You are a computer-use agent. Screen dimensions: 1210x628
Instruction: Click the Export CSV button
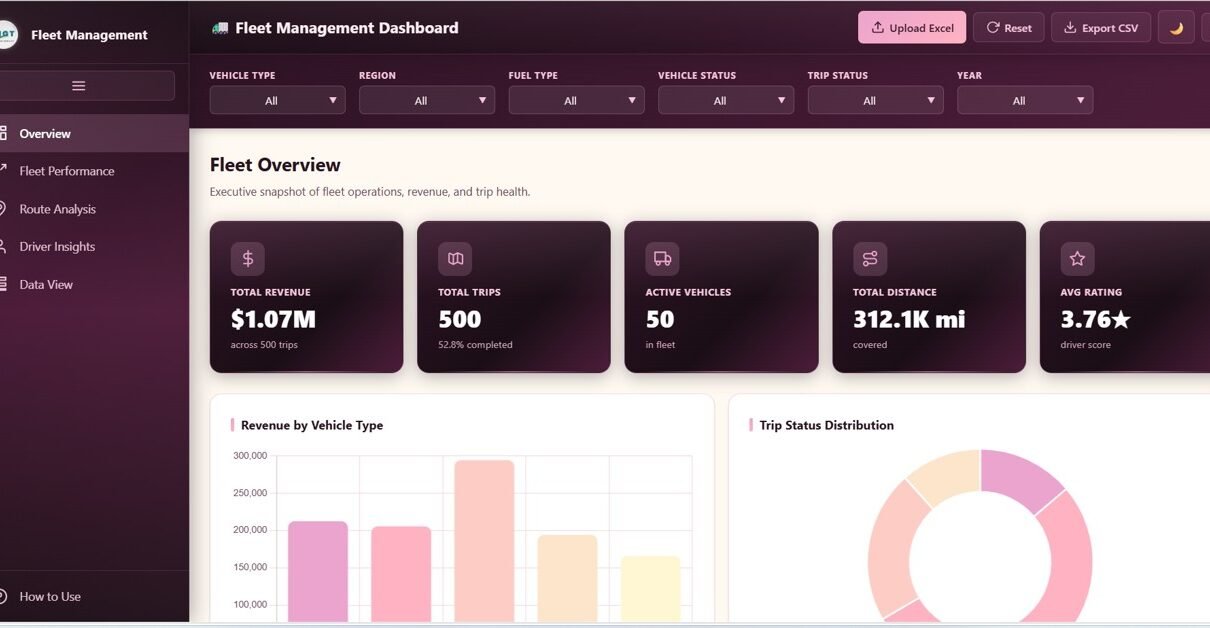1101,28
